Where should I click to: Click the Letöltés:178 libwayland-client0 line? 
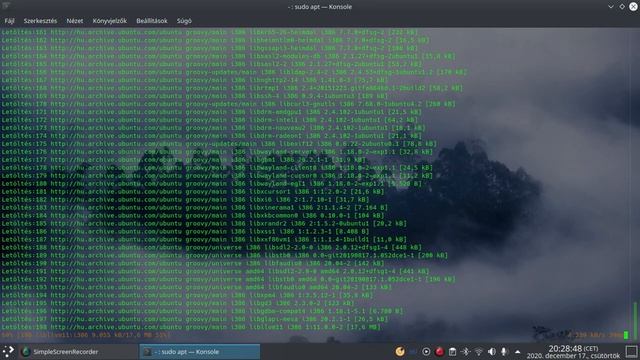pos(217,168)
